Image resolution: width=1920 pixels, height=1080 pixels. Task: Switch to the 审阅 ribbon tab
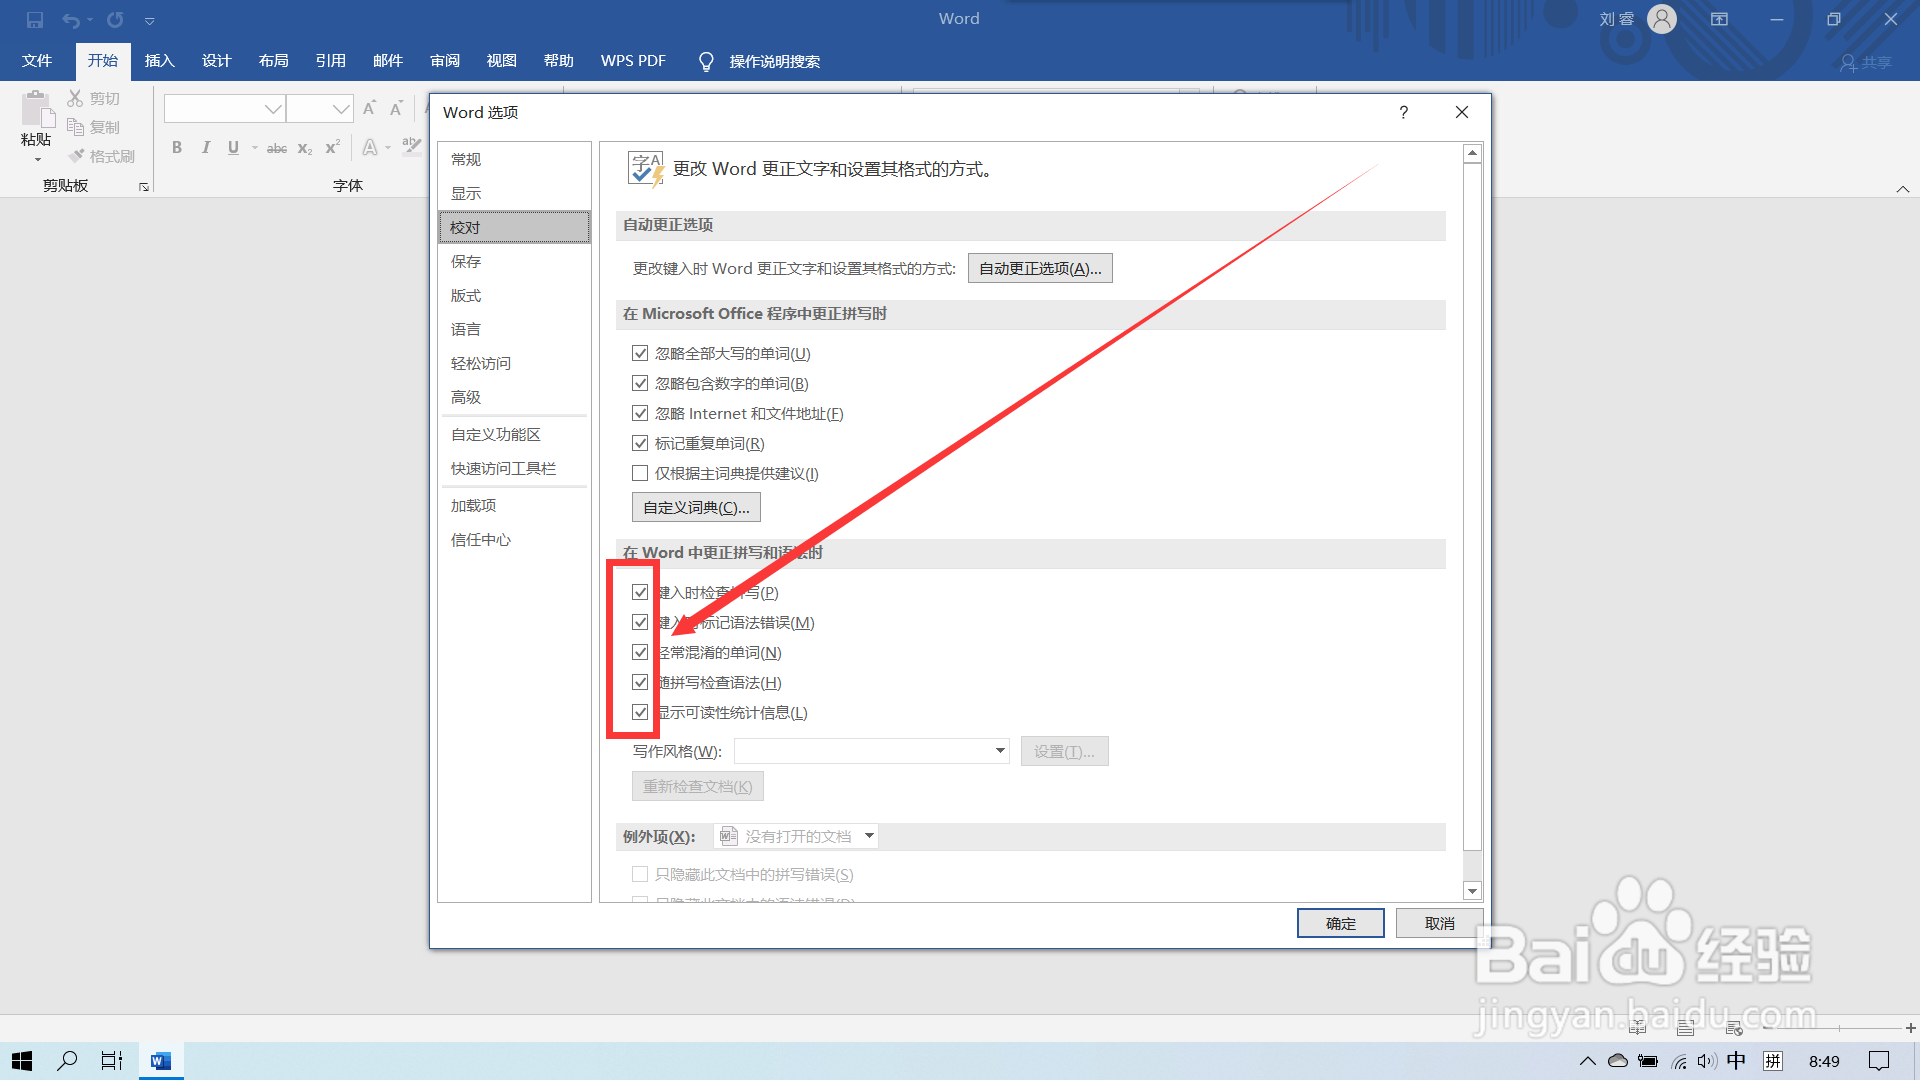point(445,61)
